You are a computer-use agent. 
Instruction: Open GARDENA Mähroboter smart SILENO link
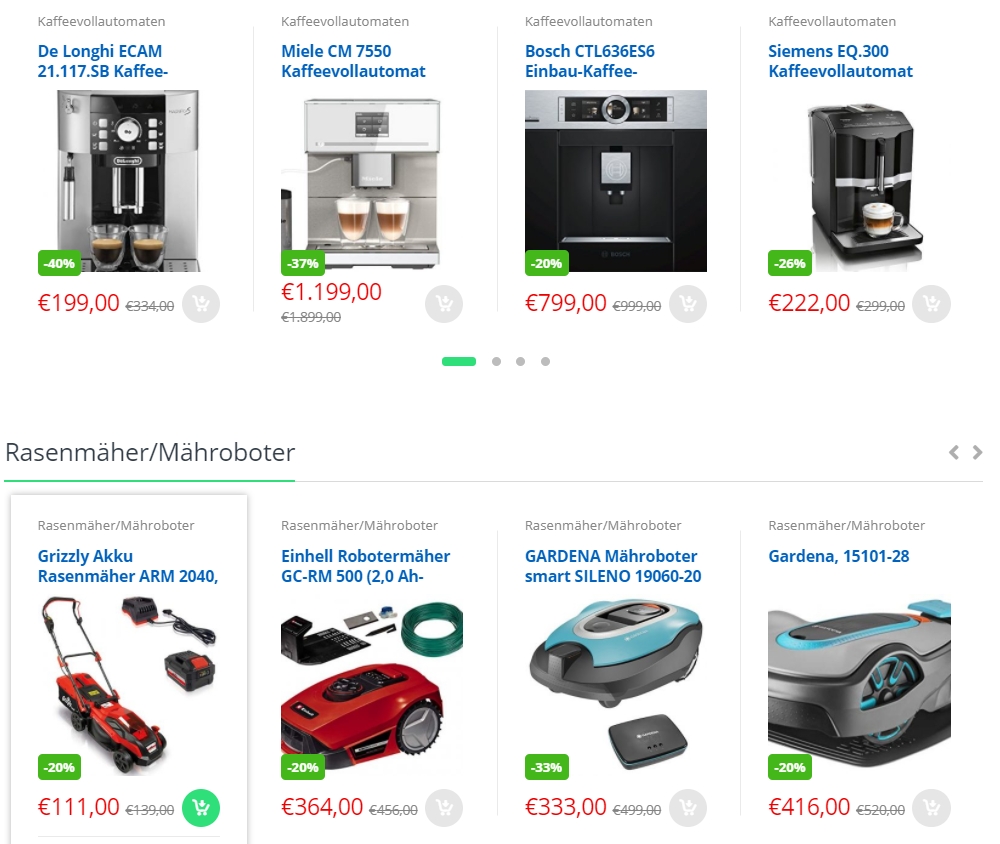pyautogui.click(x=613, y=566)
